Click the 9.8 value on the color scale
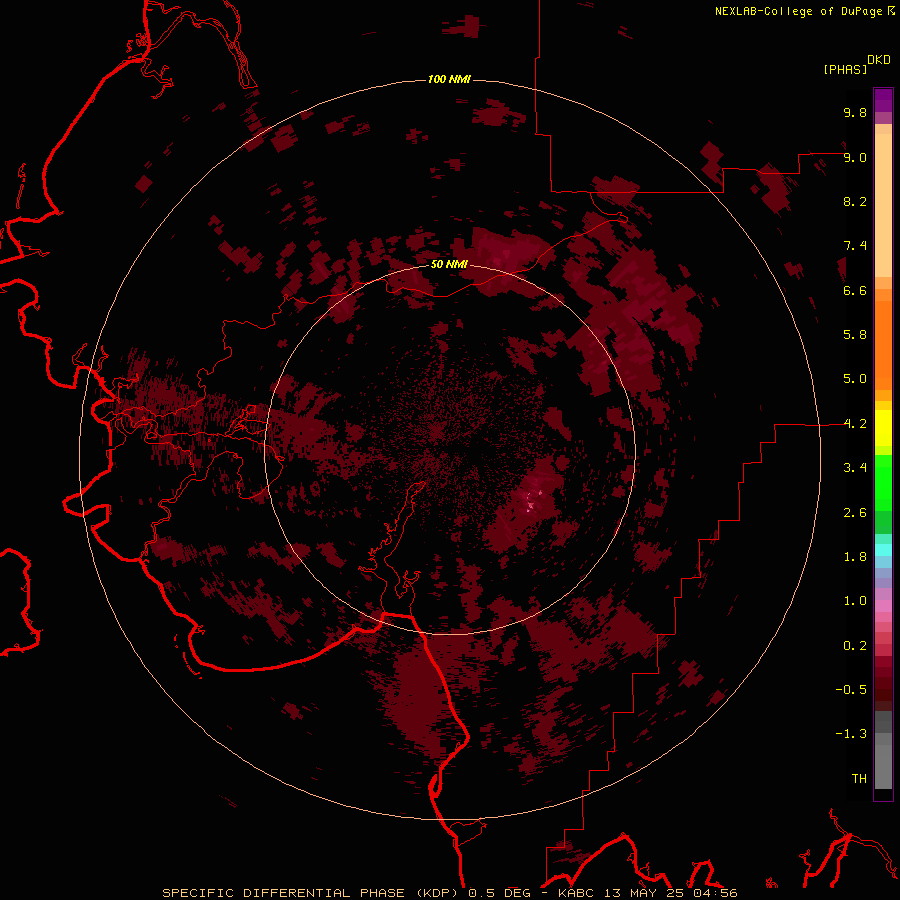Screen dimensions: 900x900 coord(855,112)
